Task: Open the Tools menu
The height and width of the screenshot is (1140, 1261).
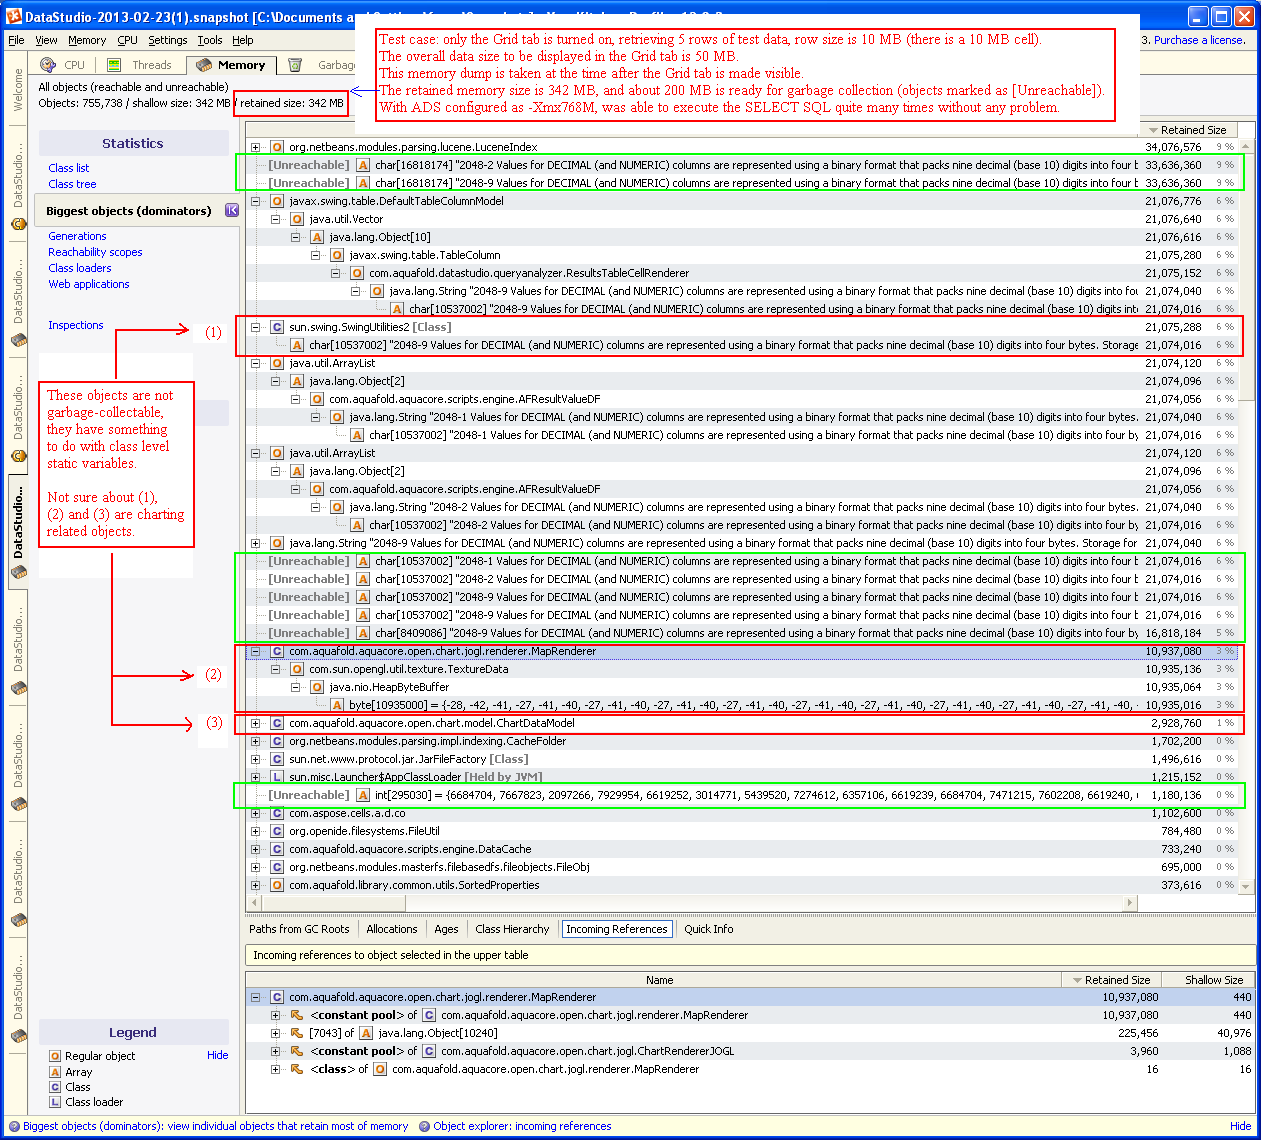Action: pyautogui.click(x=210, y=40)
